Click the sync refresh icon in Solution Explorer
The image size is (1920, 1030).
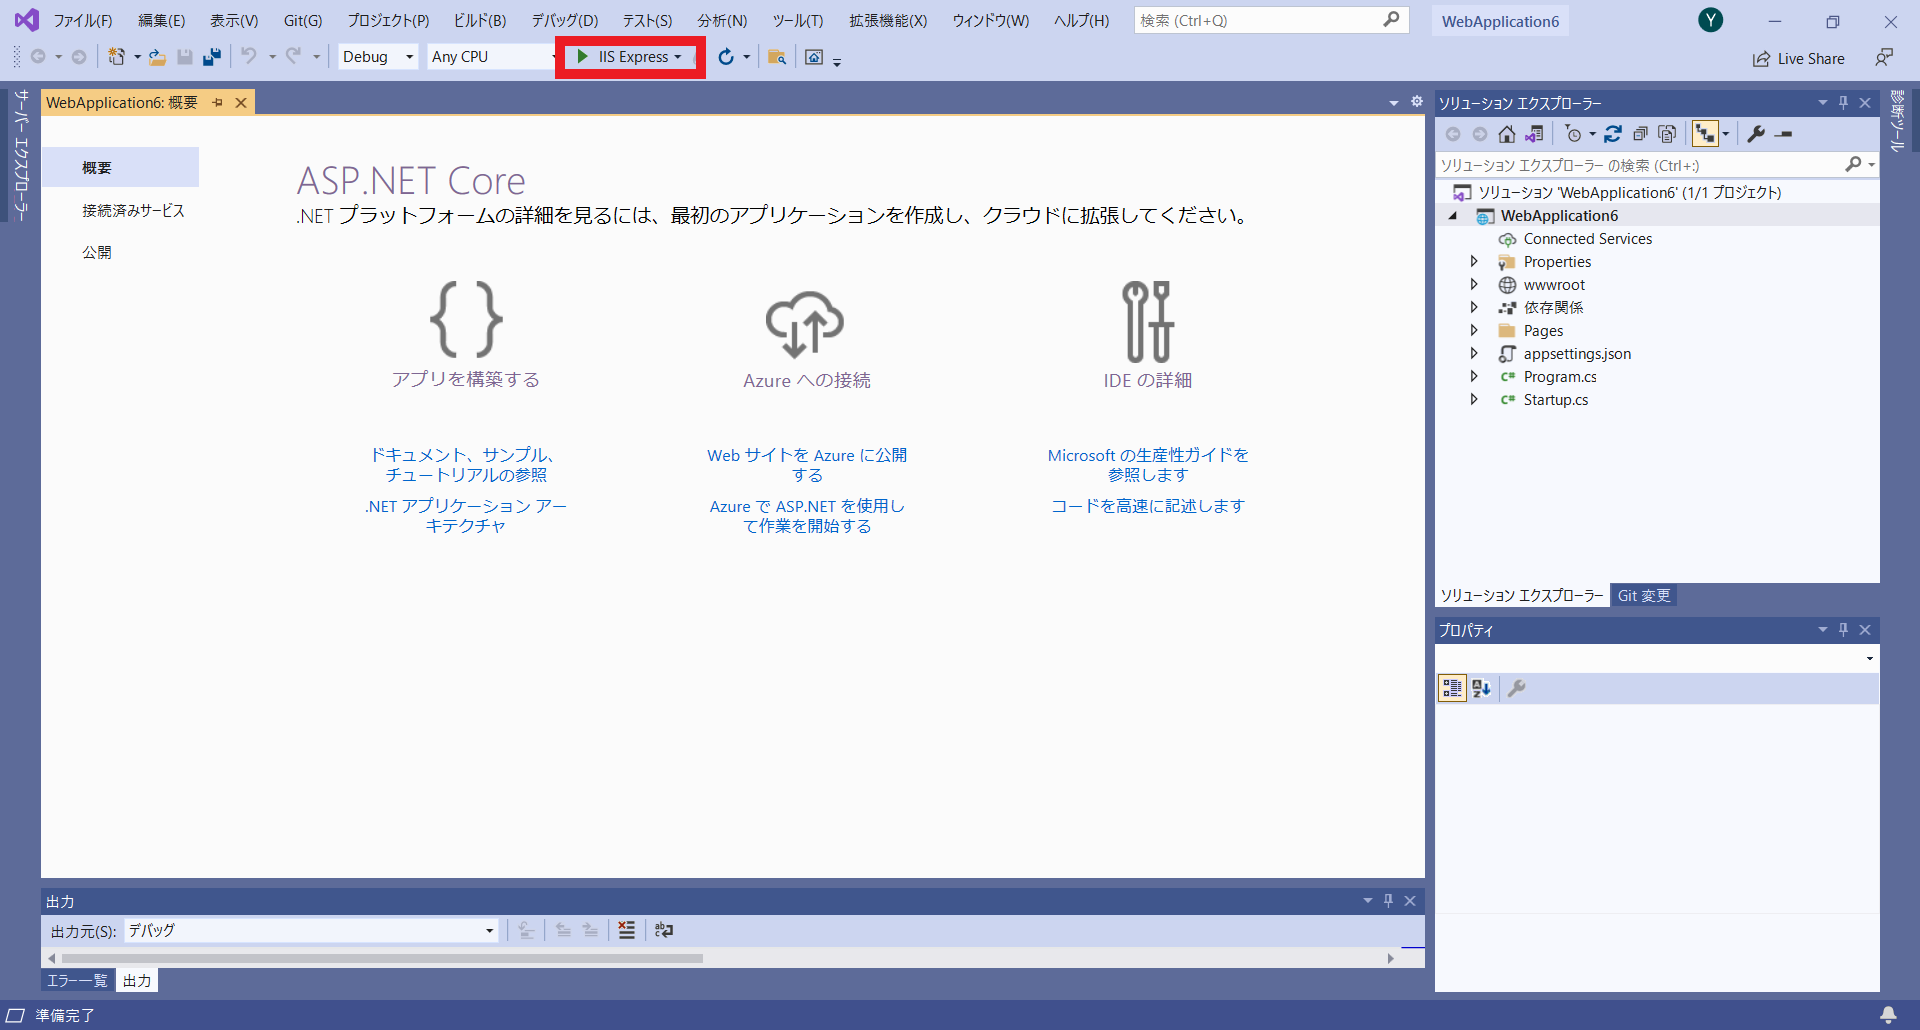point(1613,134)
